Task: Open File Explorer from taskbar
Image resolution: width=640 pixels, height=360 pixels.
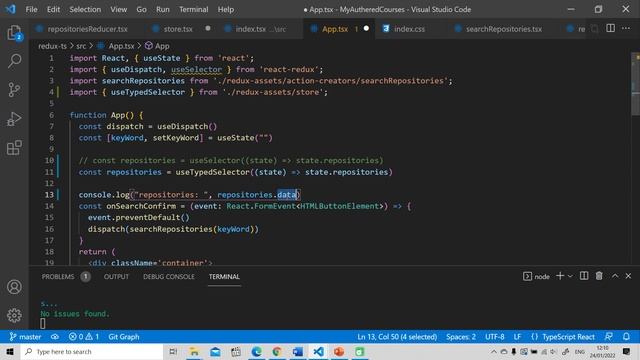Action: pyautogui.click(x=194, y=351)
